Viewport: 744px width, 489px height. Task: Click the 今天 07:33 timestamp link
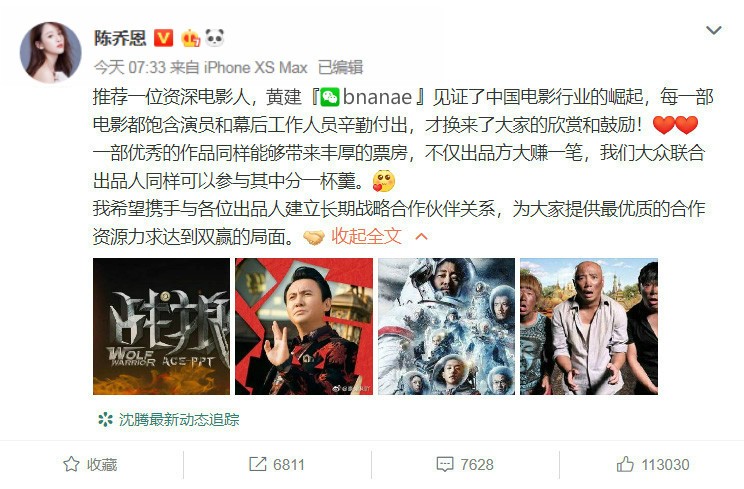point(130,67)
